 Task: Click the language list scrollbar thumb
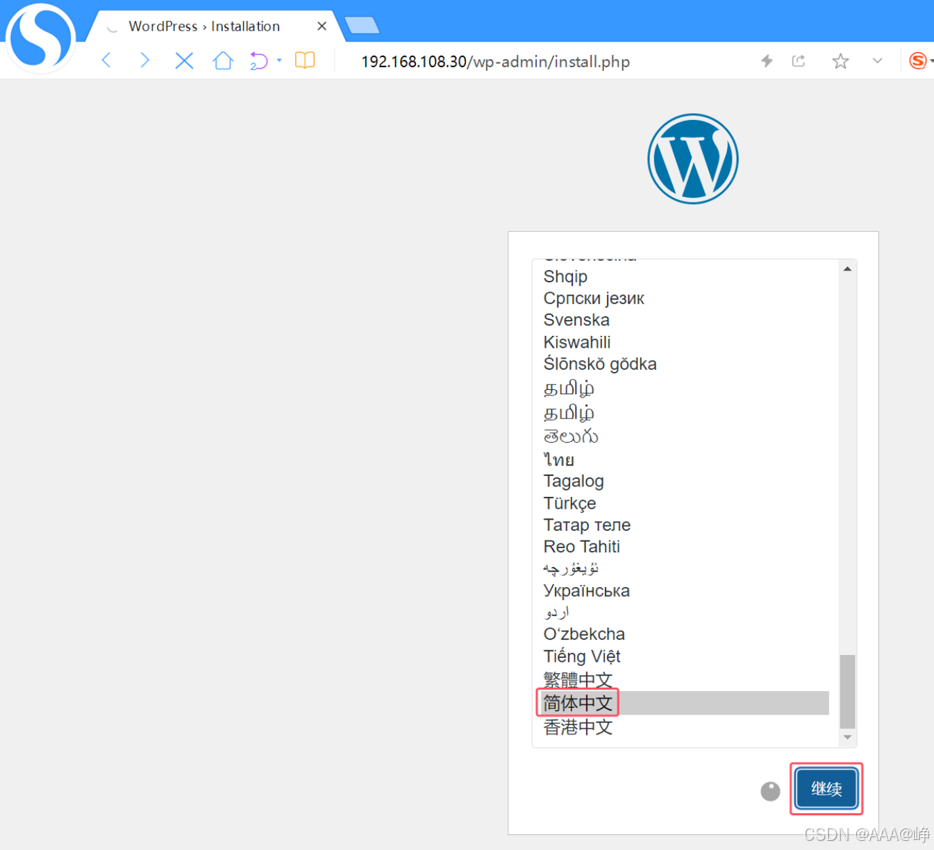pyautogui.click(x=847, y=691)
